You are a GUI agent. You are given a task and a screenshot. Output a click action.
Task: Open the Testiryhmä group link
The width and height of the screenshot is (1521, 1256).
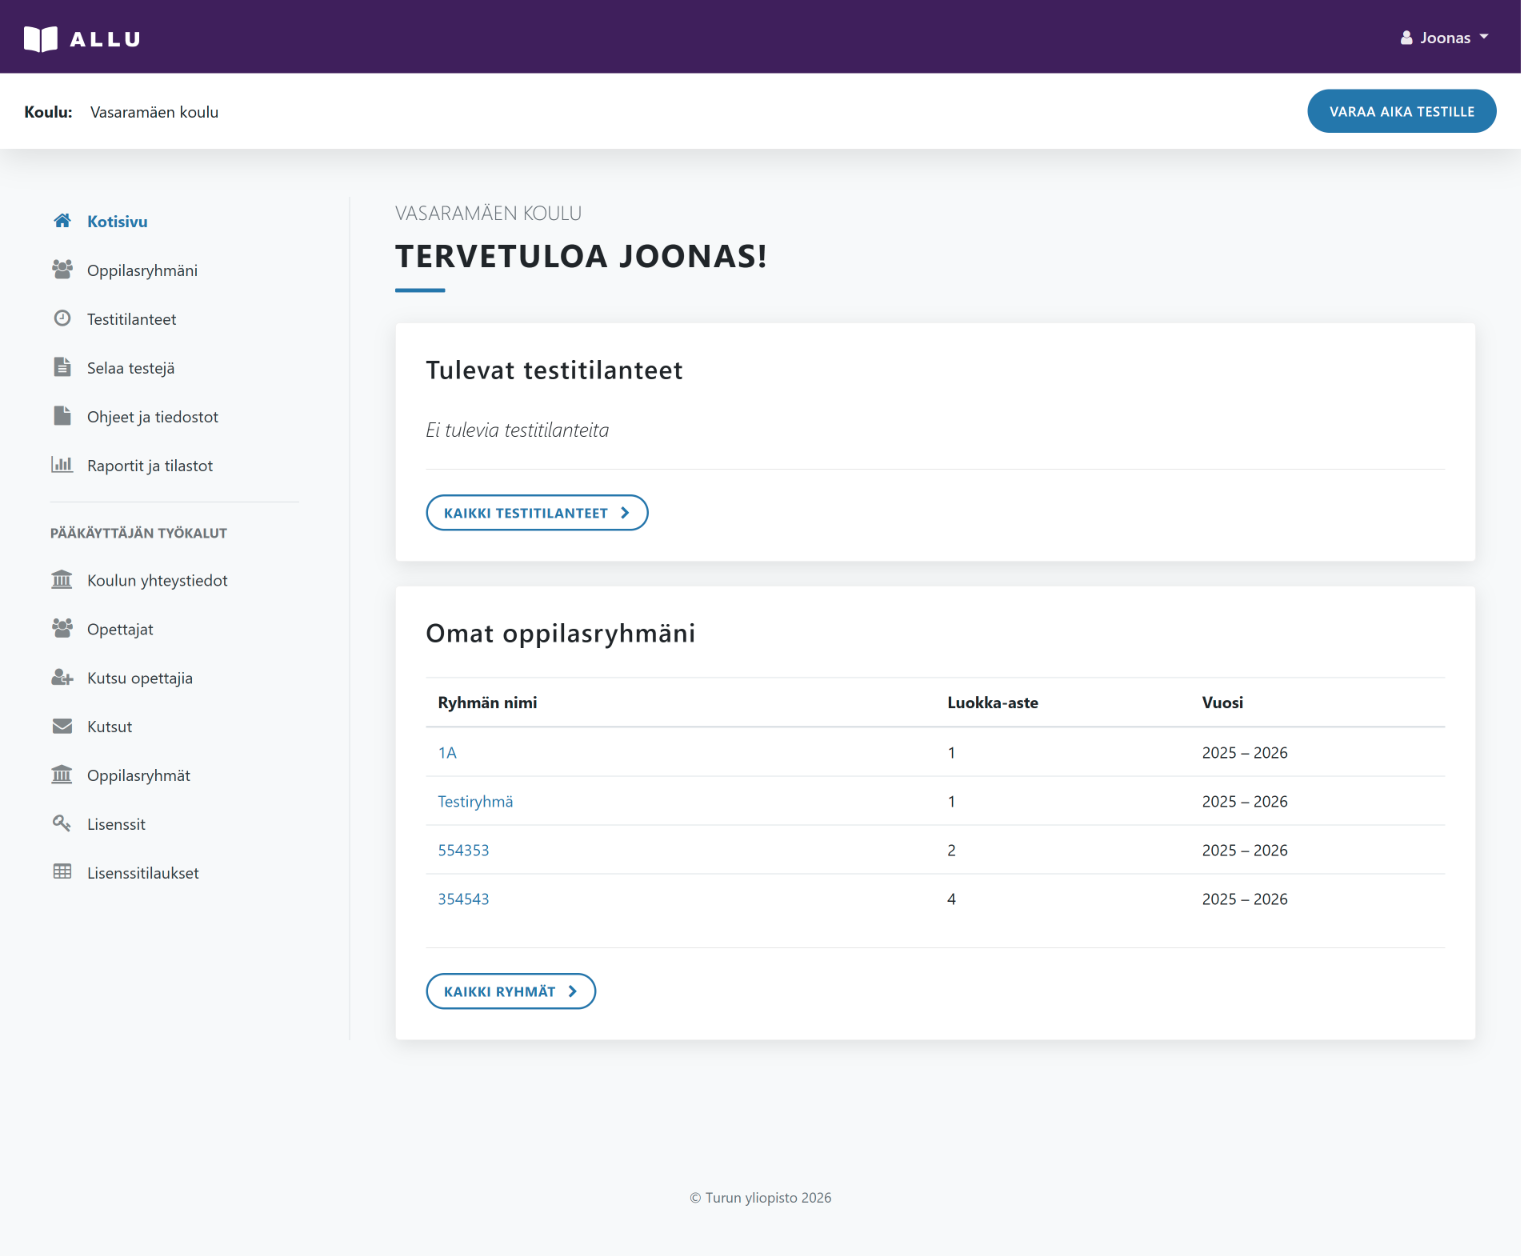pyautogui.click(x=475, y=802)
